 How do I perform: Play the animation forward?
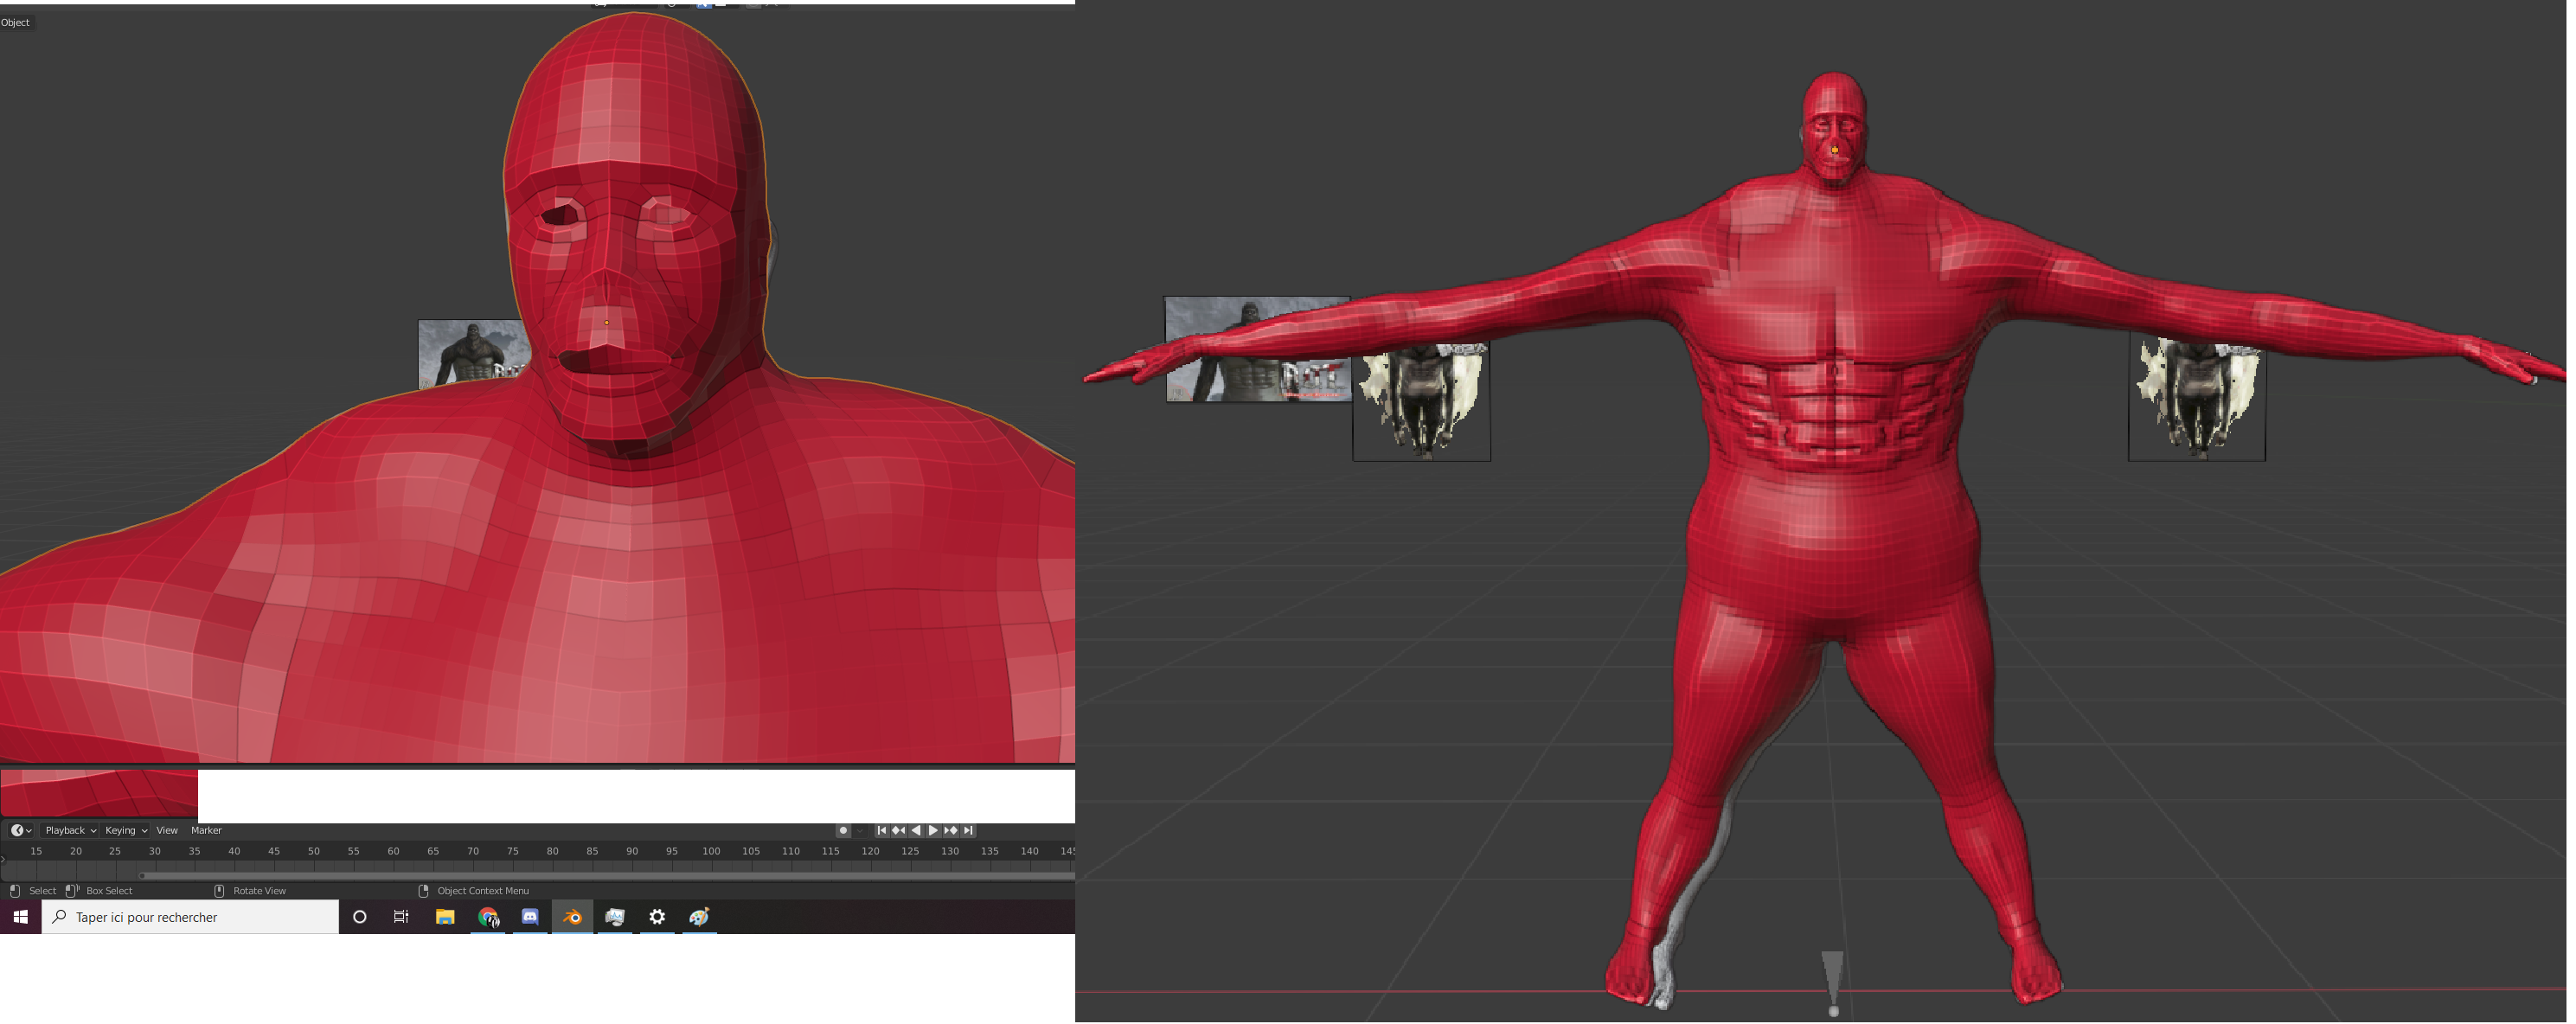pyautogui.click(x=933, y=830)
